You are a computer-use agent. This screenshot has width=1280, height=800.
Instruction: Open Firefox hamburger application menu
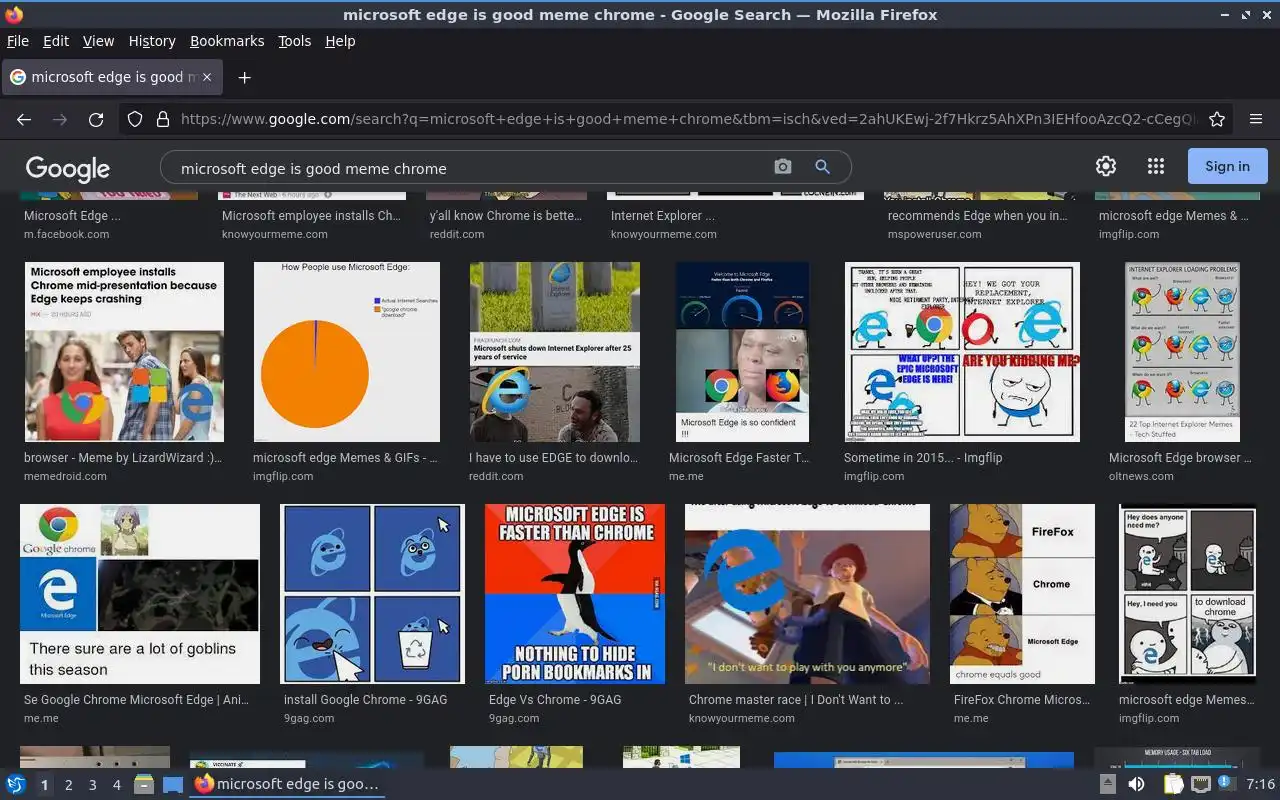point(1256,119)
